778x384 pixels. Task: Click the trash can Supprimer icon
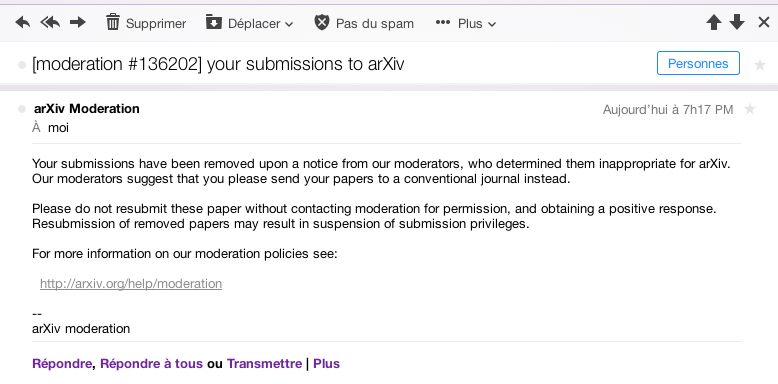[x=113, y=22]
